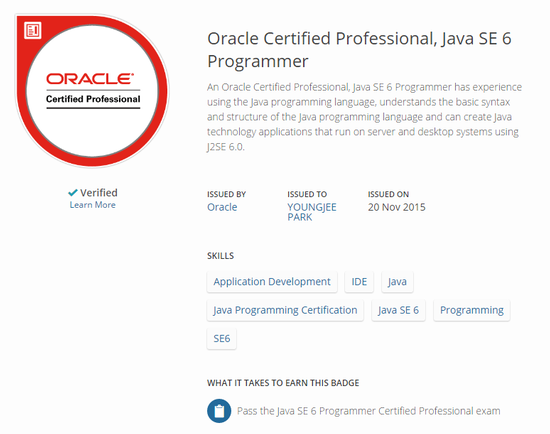This screenshot has height=434, width=550.
Task: Click WHAT IT TAKES TO EARN THIS BADGE heading
Action: tap(283, 383)
